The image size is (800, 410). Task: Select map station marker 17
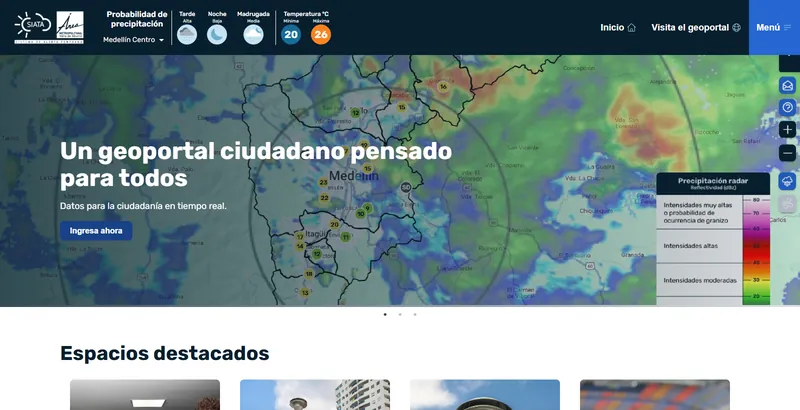click(x=300, y=237)
